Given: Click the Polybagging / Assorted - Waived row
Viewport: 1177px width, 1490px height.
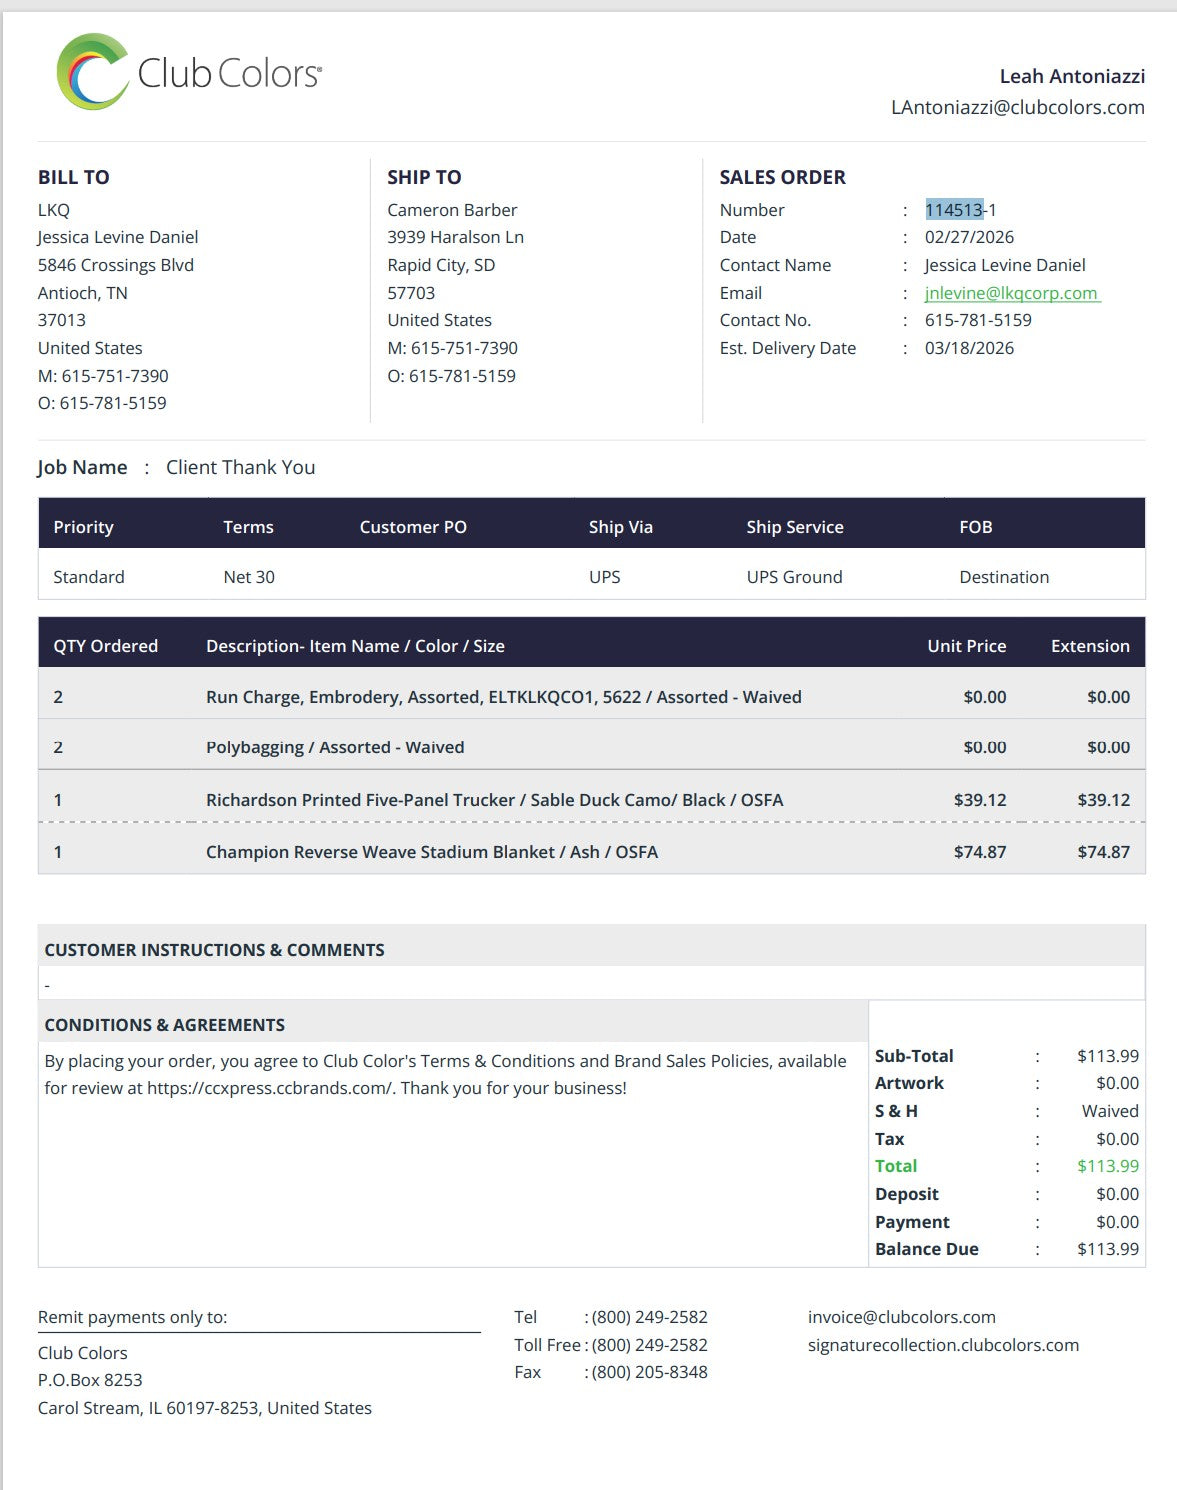Looking at the screenshot, I should point(335,747).
